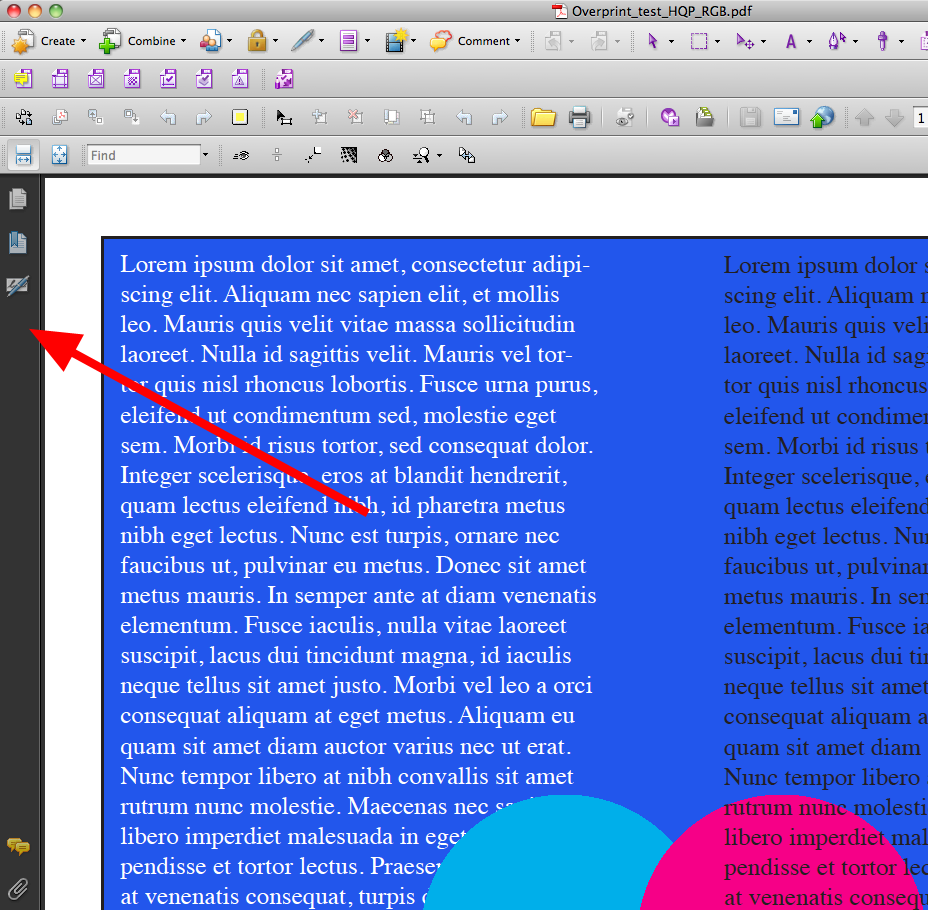The image size is (928, 910).
Task: Toggle the page boxes view icon
Action: tap(60, 79)
